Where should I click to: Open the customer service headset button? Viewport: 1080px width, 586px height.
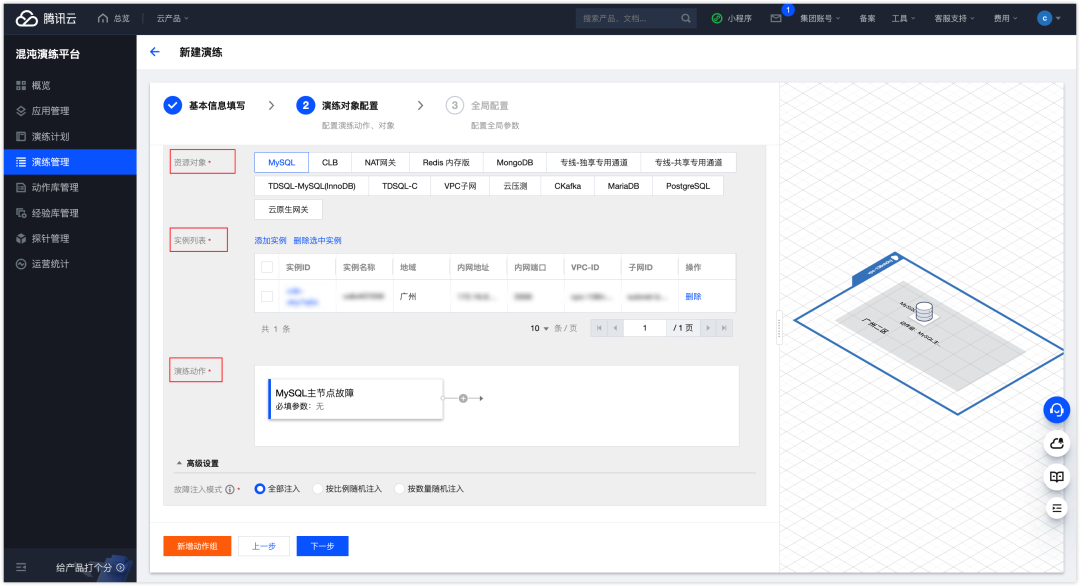tap(1057, 410)
